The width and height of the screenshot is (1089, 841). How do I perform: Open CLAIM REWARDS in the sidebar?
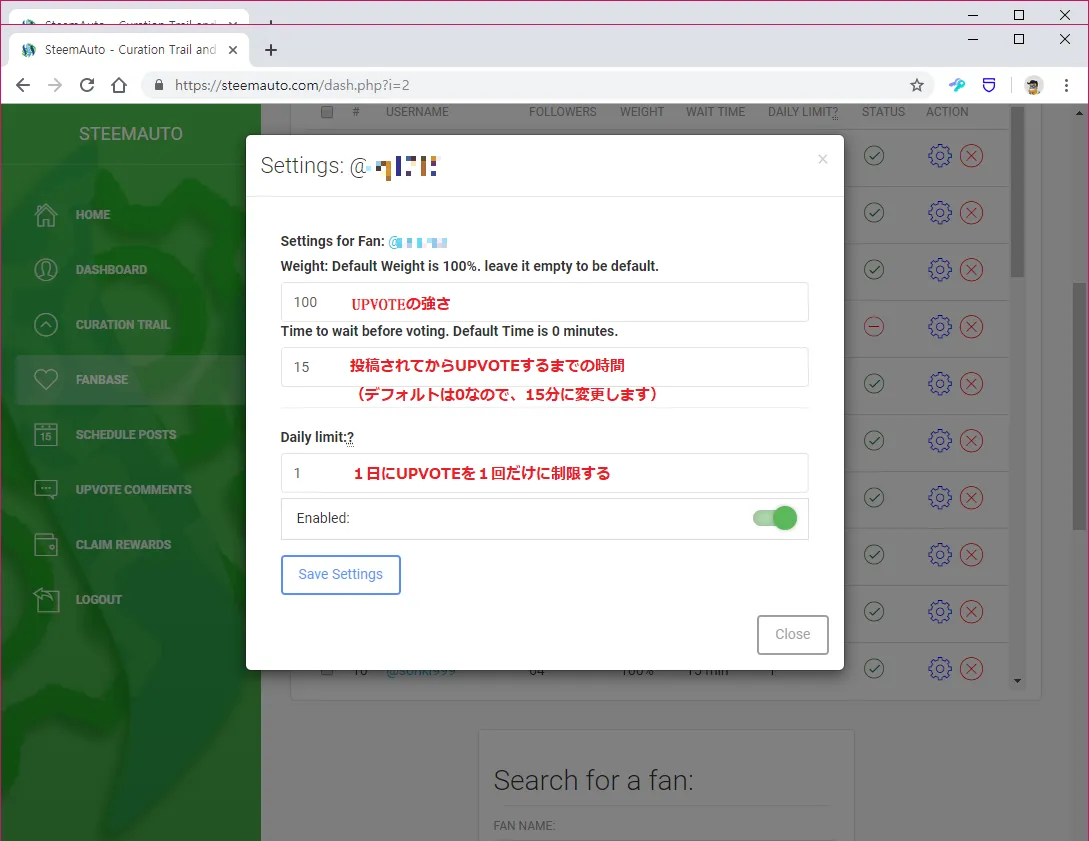pos(123,544)
